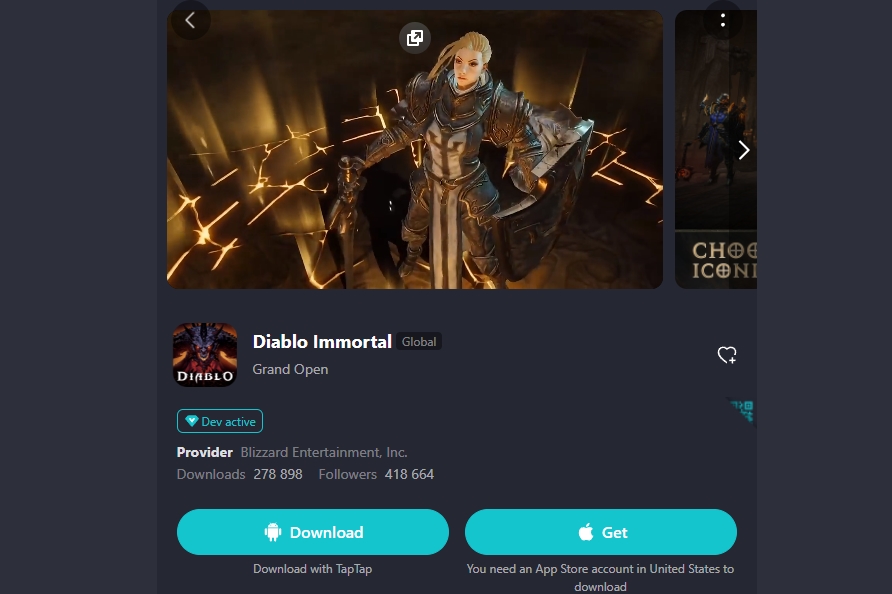The width and height of the screenshot is (892, 594).
Task: Click the Diablo game app icon
Action: (x=205, y=355)
